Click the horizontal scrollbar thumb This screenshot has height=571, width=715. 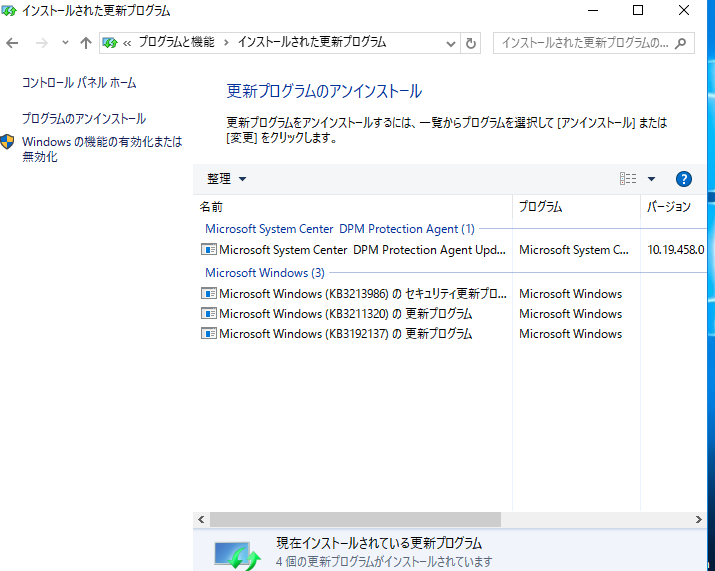[355, 519]
